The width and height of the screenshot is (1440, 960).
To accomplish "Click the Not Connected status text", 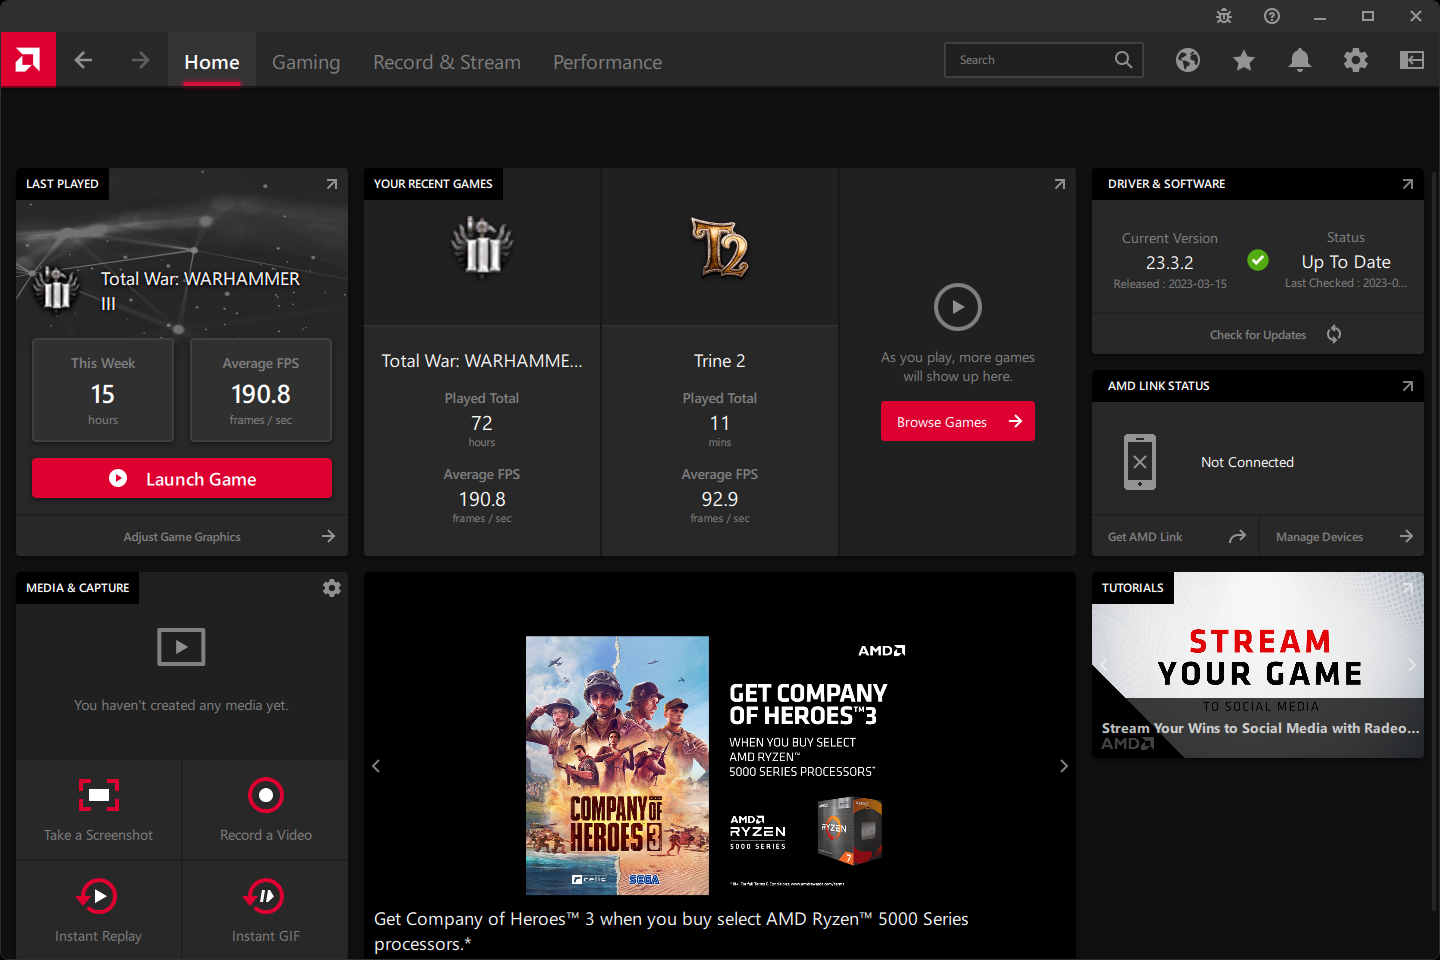I will pos(1247,462).
